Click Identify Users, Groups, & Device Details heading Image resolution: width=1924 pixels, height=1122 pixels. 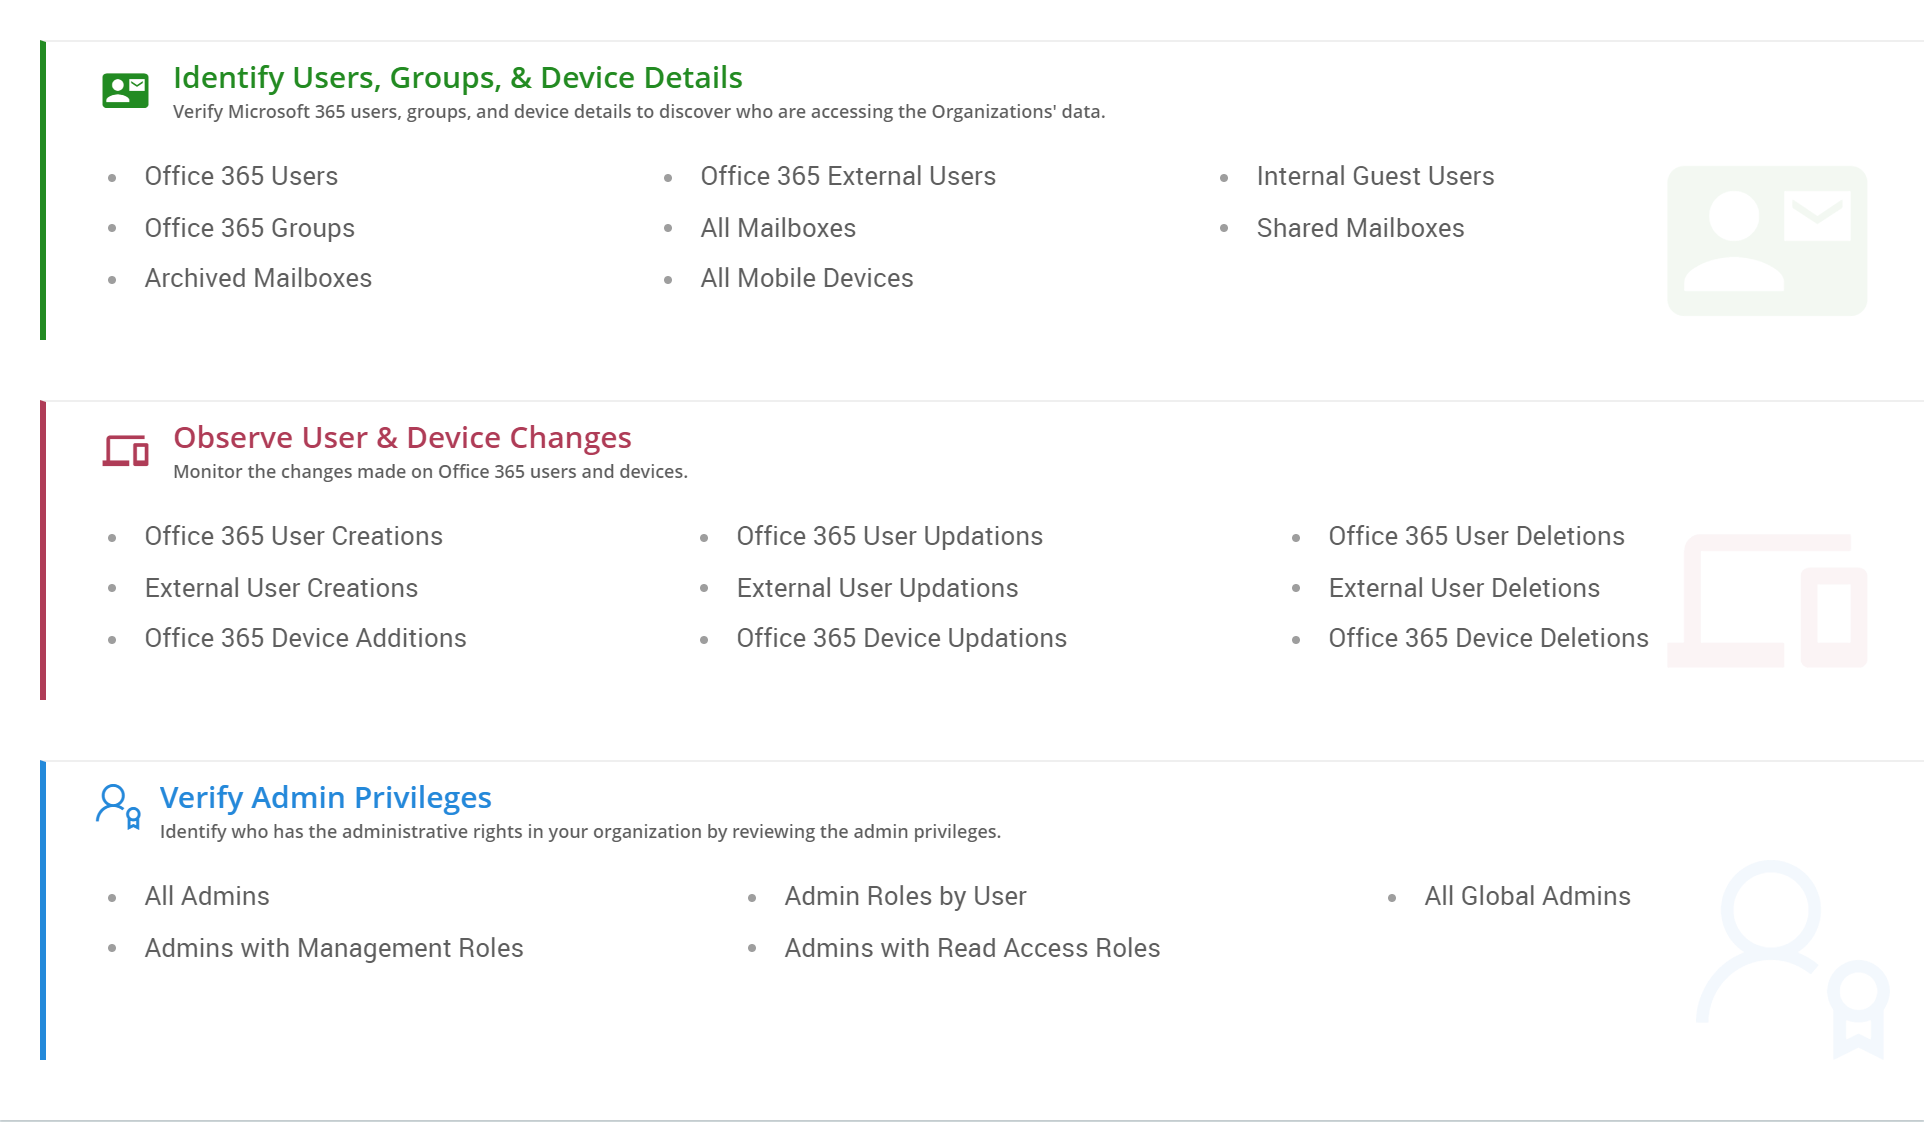tap(458, 78)
